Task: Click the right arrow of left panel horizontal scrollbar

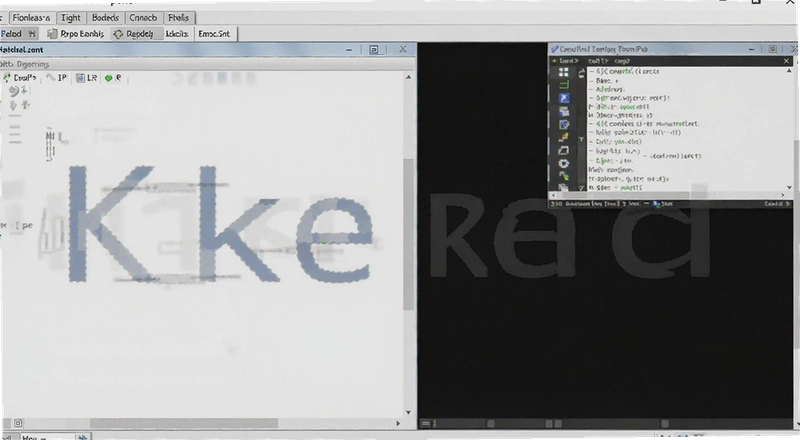Action: click(398, 423)
